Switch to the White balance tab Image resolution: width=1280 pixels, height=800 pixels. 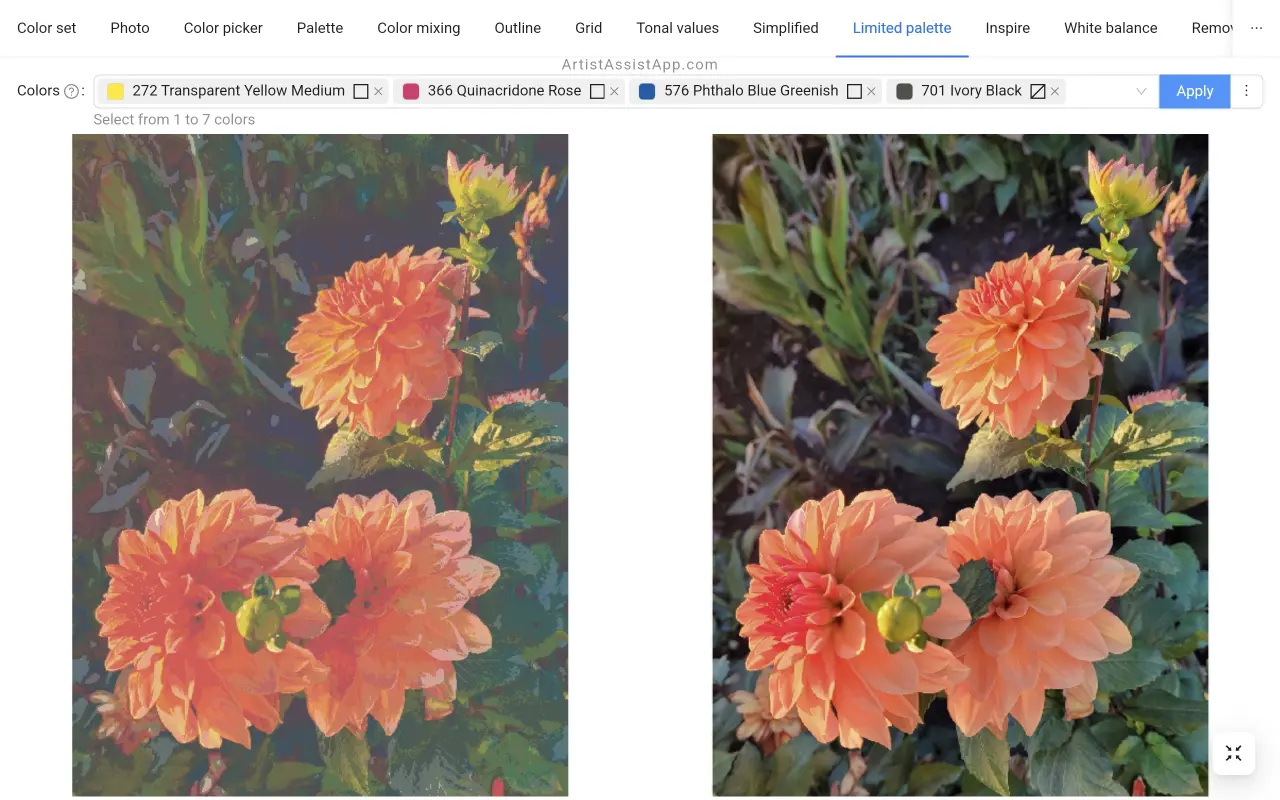pyautogui.click(x=1111, y=28)
